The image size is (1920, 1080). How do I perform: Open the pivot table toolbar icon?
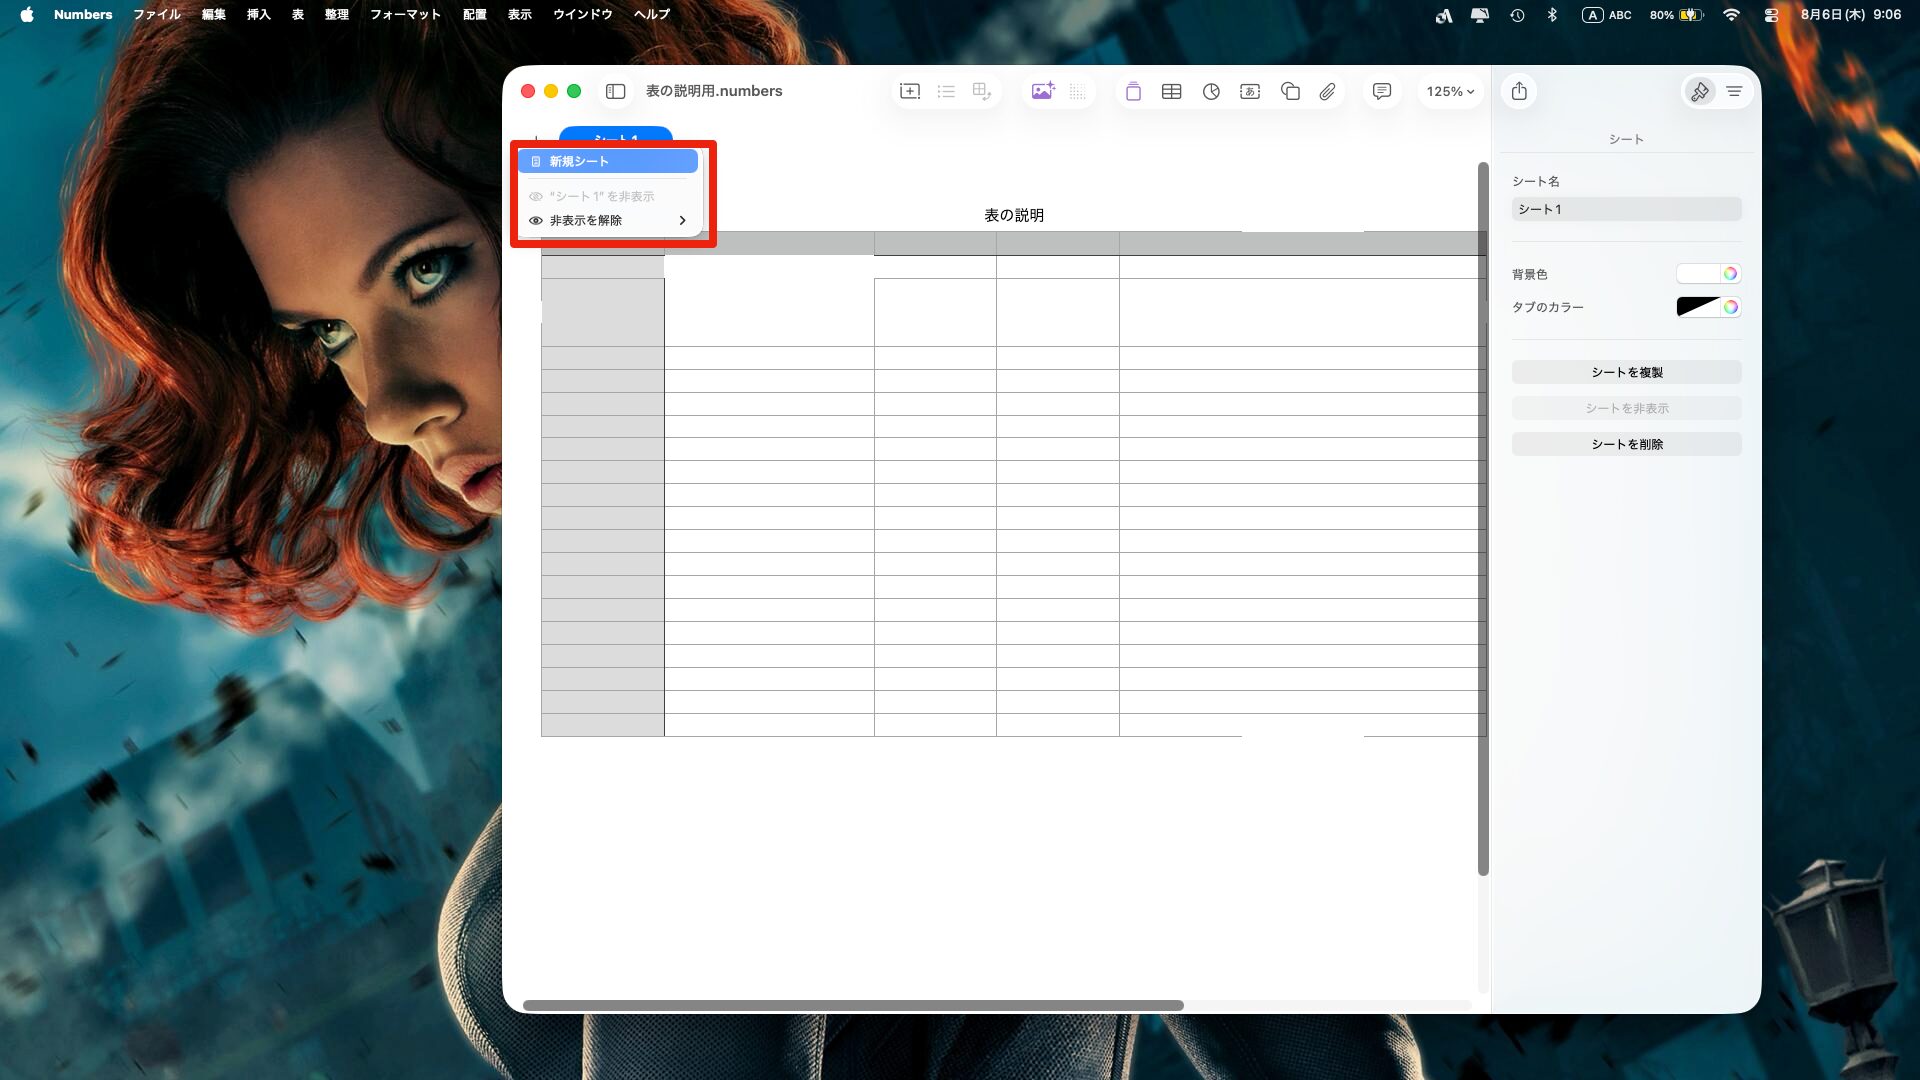[982, 91]
